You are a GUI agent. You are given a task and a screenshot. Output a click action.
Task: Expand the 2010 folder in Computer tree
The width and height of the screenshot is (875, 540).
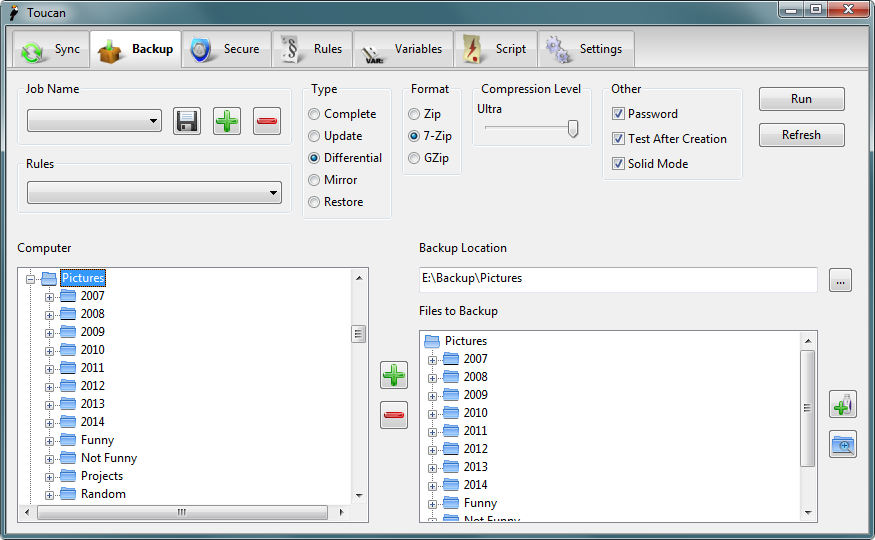tap(49, 350)
